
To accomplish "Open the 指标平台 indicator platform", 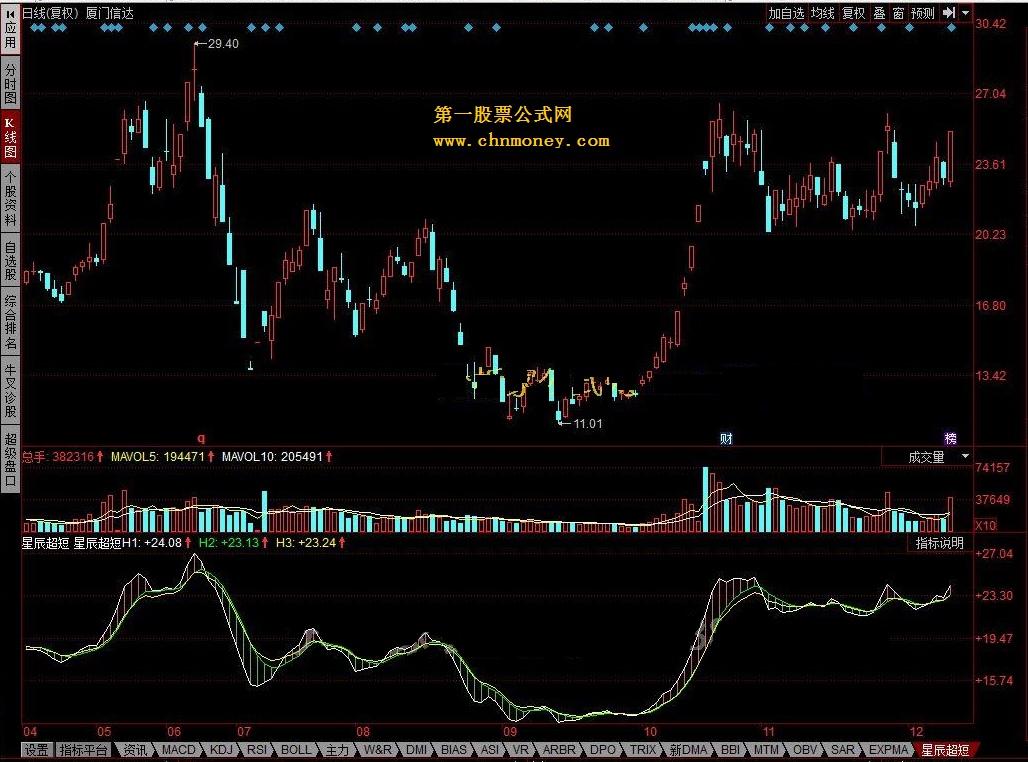I will click(x=83, y=750).
